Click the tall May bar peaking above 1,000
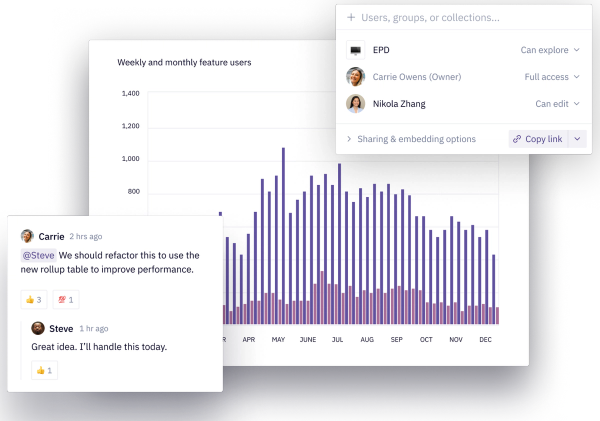Image resolution: width=600 pixels, height=421 pixels. pos(283,236)
